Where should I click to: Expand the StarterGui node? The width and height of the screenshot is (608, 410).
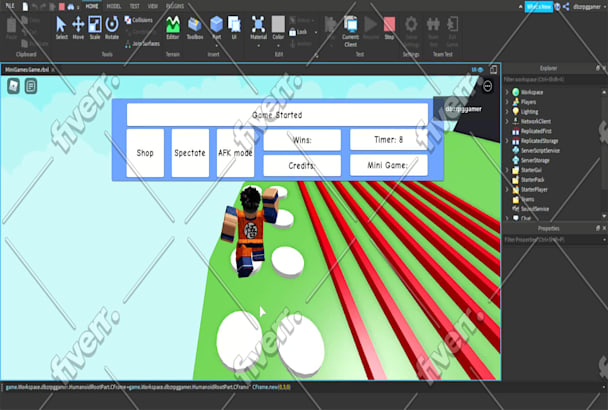pos(507,170)
